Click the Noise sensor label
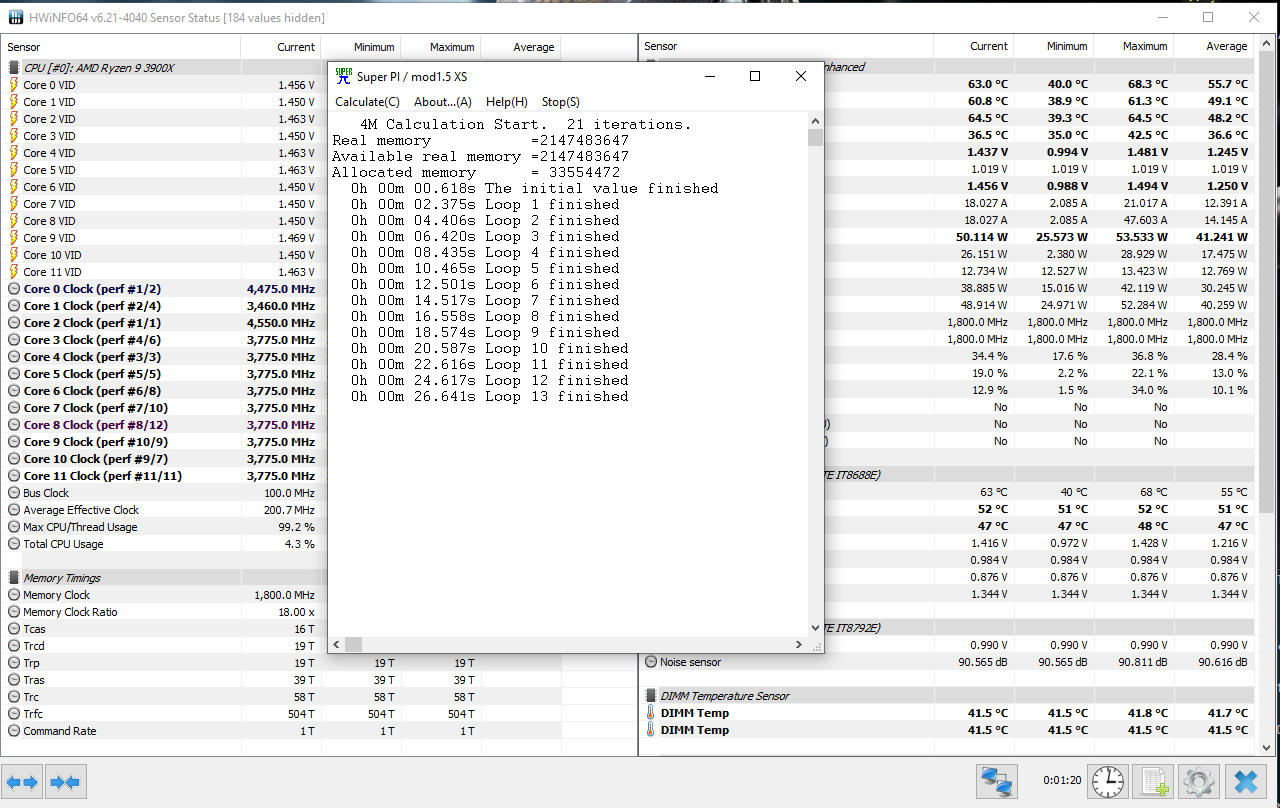The width and height of the screenshot is (1280, 808). click(x=690, y=662)
